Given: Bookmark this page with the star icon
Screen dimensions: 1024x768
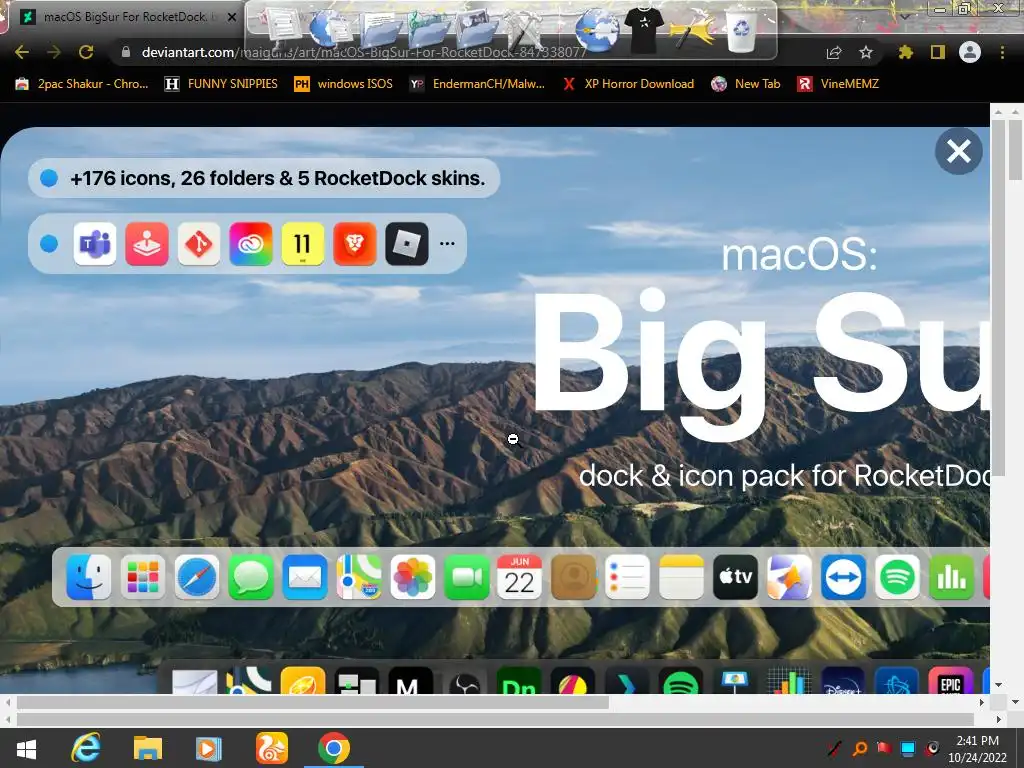Looking at the screenshot, I should (x=866, y=52).
